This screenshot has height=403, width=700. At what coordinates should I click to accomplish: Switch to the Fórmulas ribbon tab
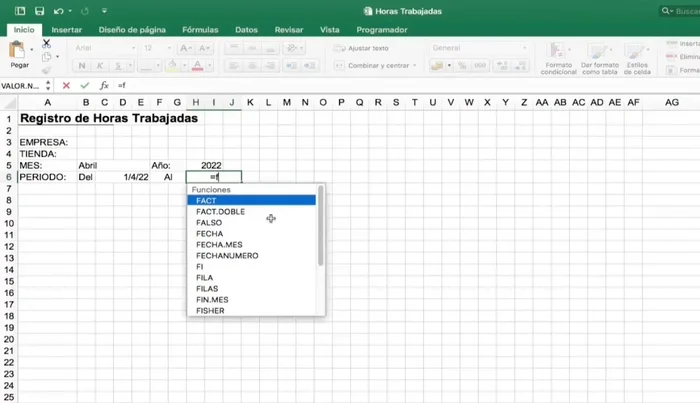(200, 30)
